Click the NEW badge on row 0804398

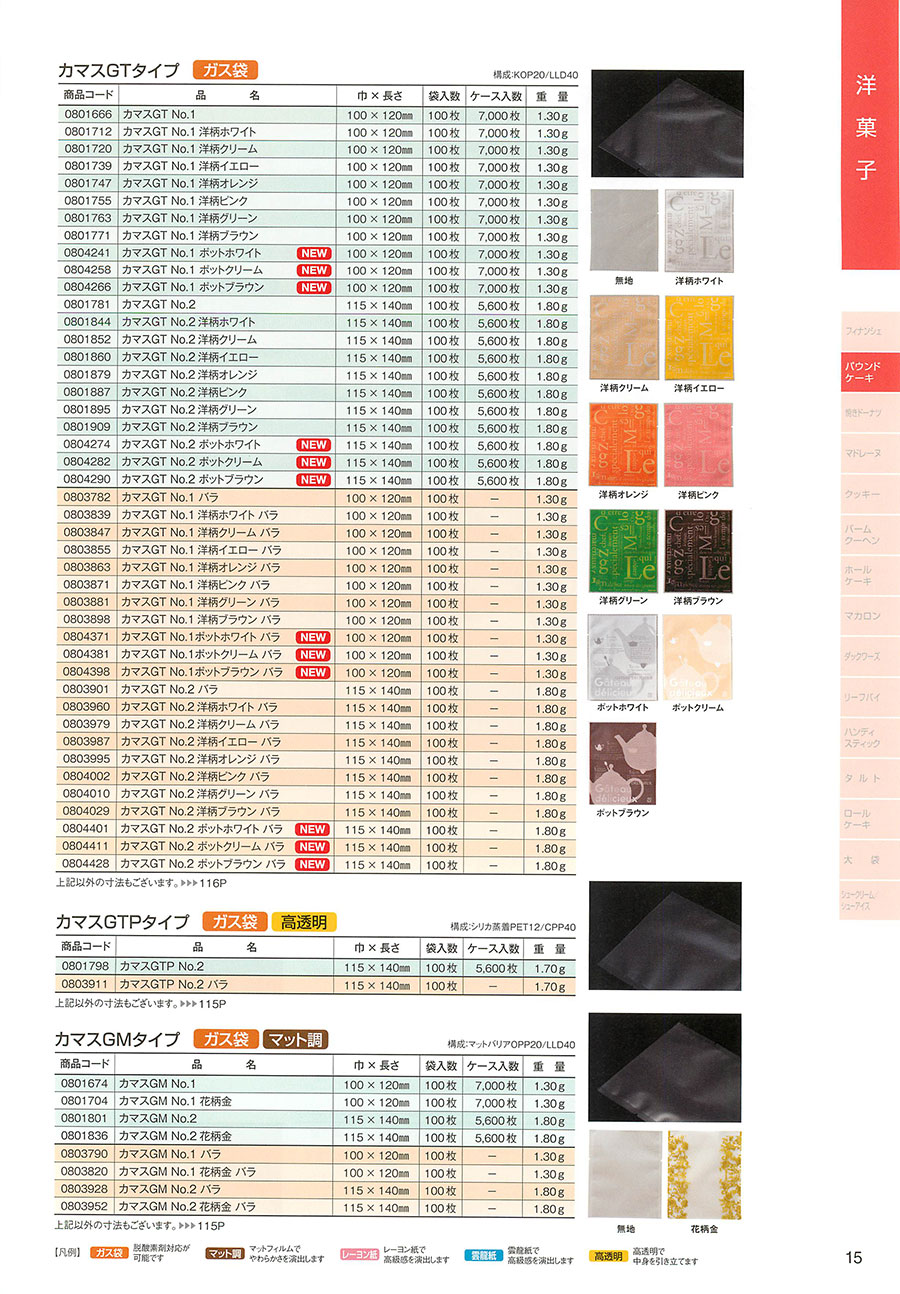point(314,672)
